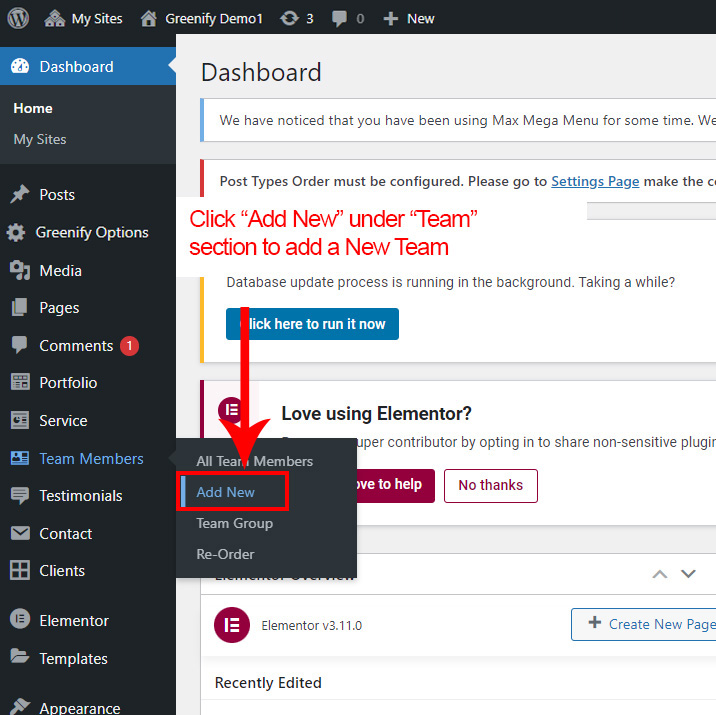Screen dimensions: 716x715
Task: Collapse Elementor Overview with up chevron
Action: 659,574
